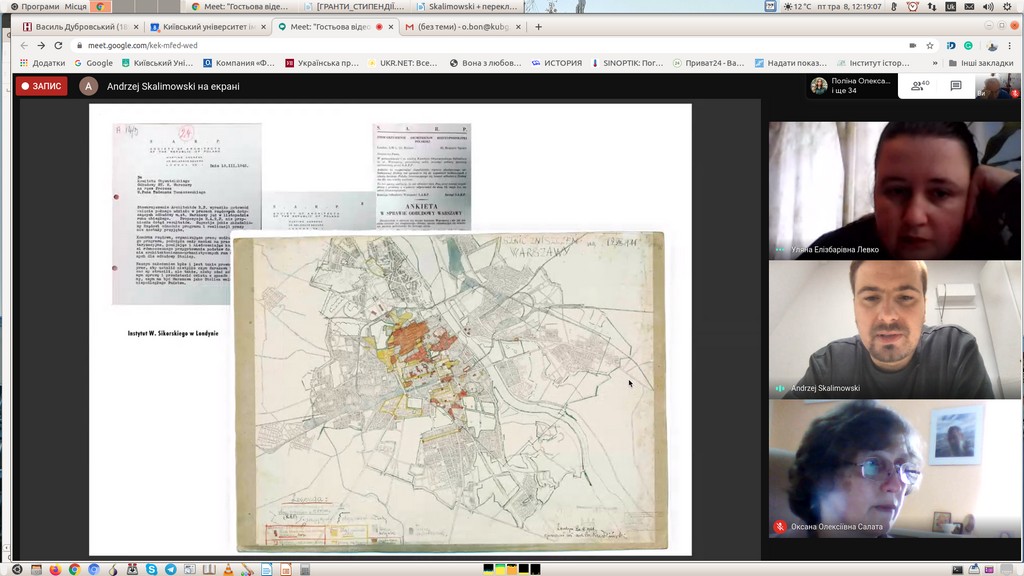Open the Інші закладки bookmarks folder
Image resolution: width=1024 pixels, height=576 pixels.
click(x=980, y=63)
